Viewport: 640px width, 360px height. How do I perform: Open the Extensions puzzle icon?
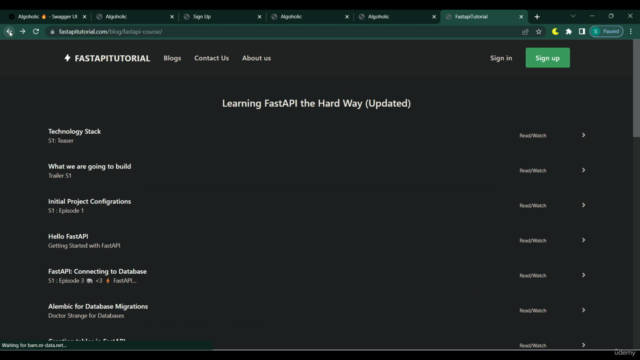click(x=569, y=31)
